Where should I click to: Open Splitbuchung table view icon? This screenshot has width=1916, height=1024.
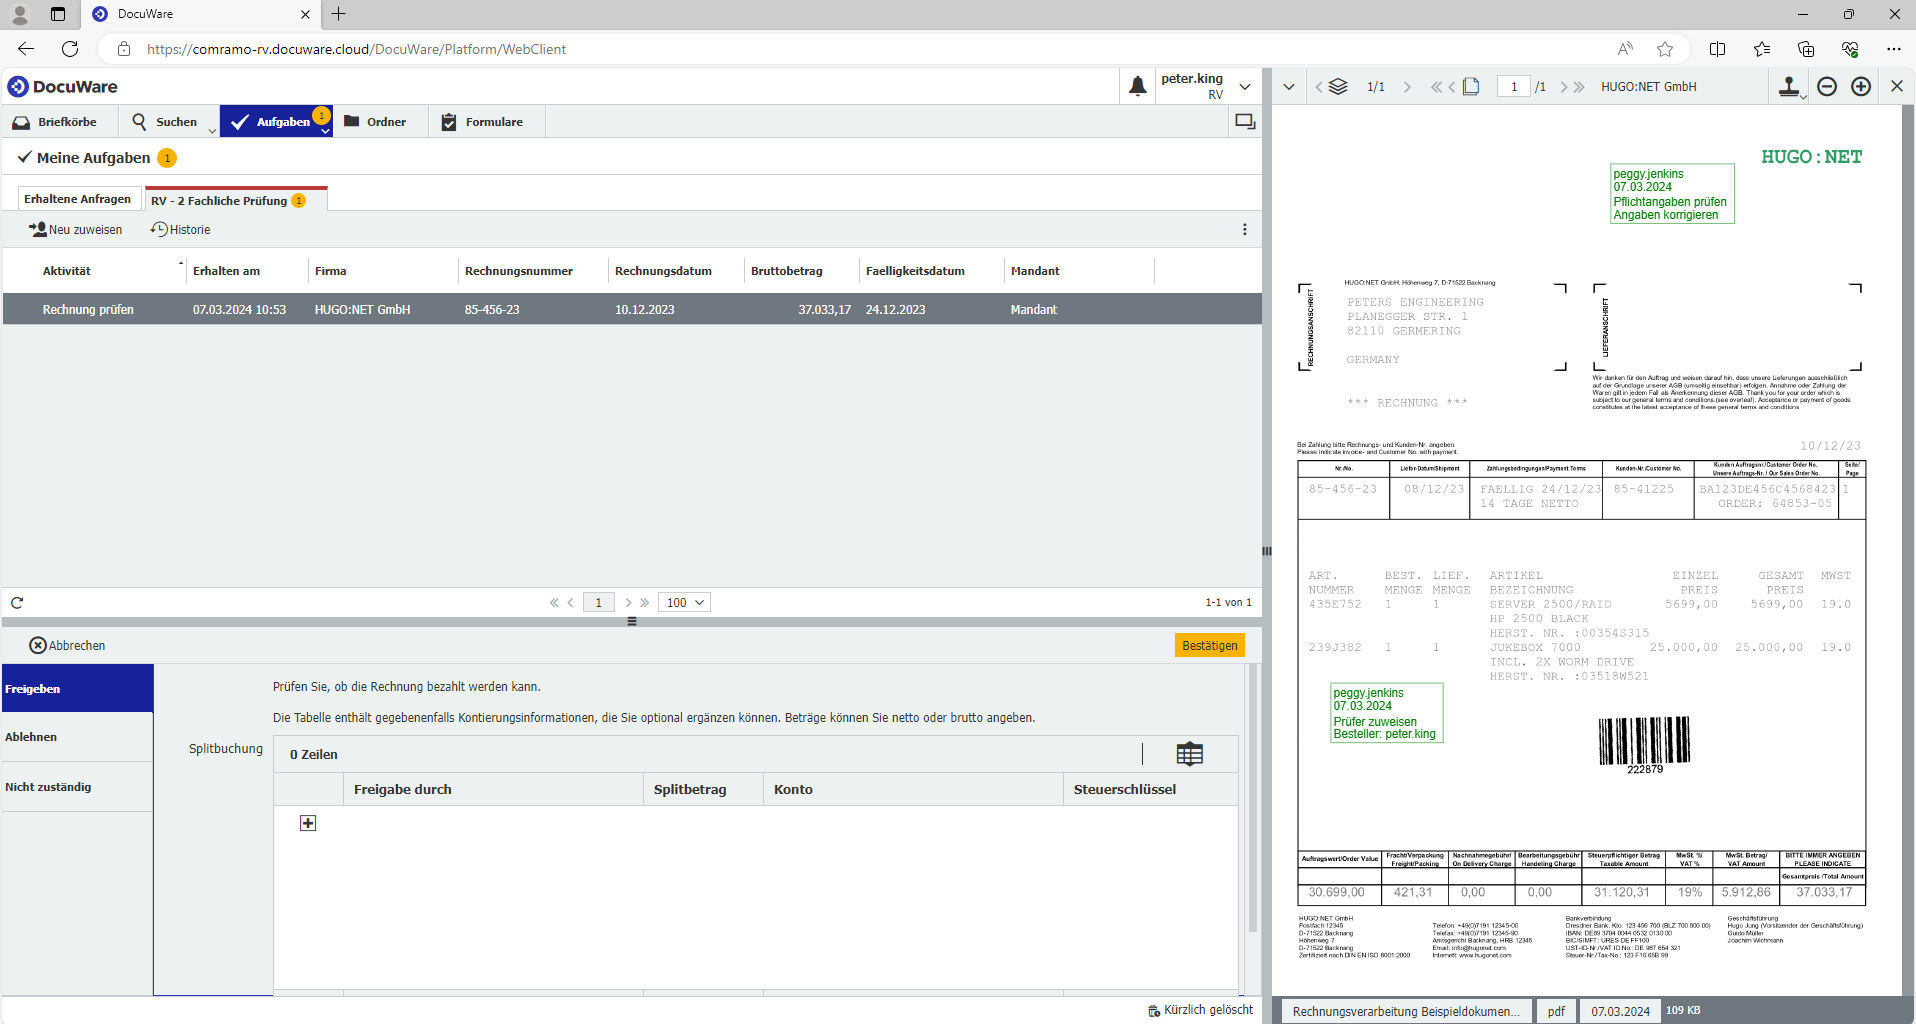[1189, 754]
